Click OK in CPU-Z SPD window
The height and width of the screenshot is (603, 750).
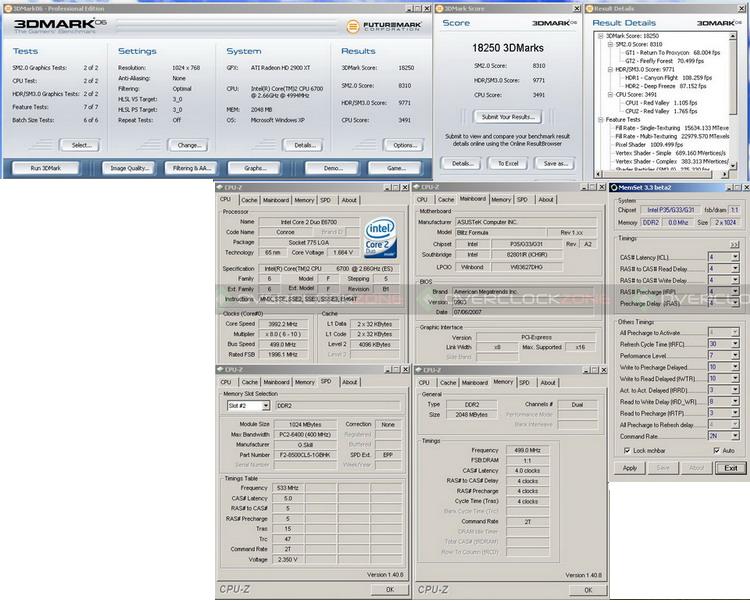tap(390, 590)
